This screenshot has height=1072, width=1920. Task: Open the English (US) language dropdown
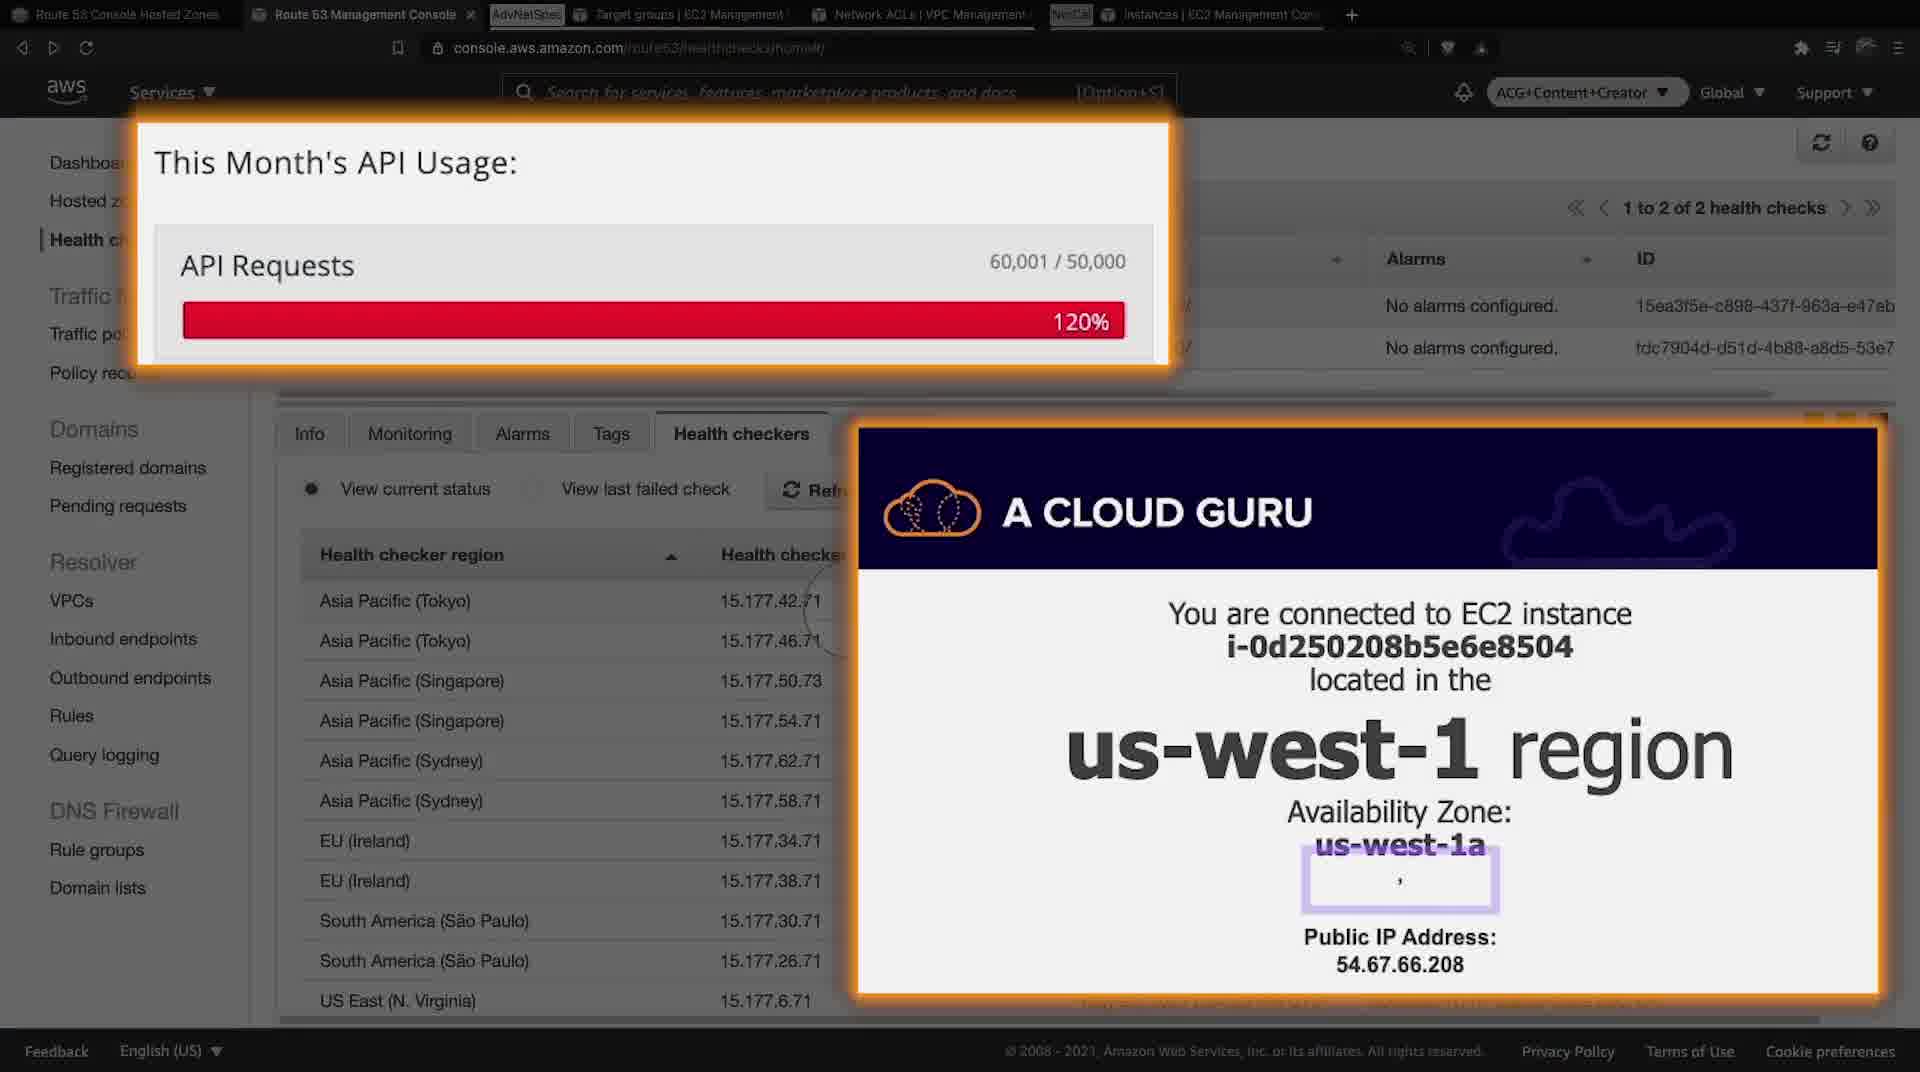[171, 1051]
